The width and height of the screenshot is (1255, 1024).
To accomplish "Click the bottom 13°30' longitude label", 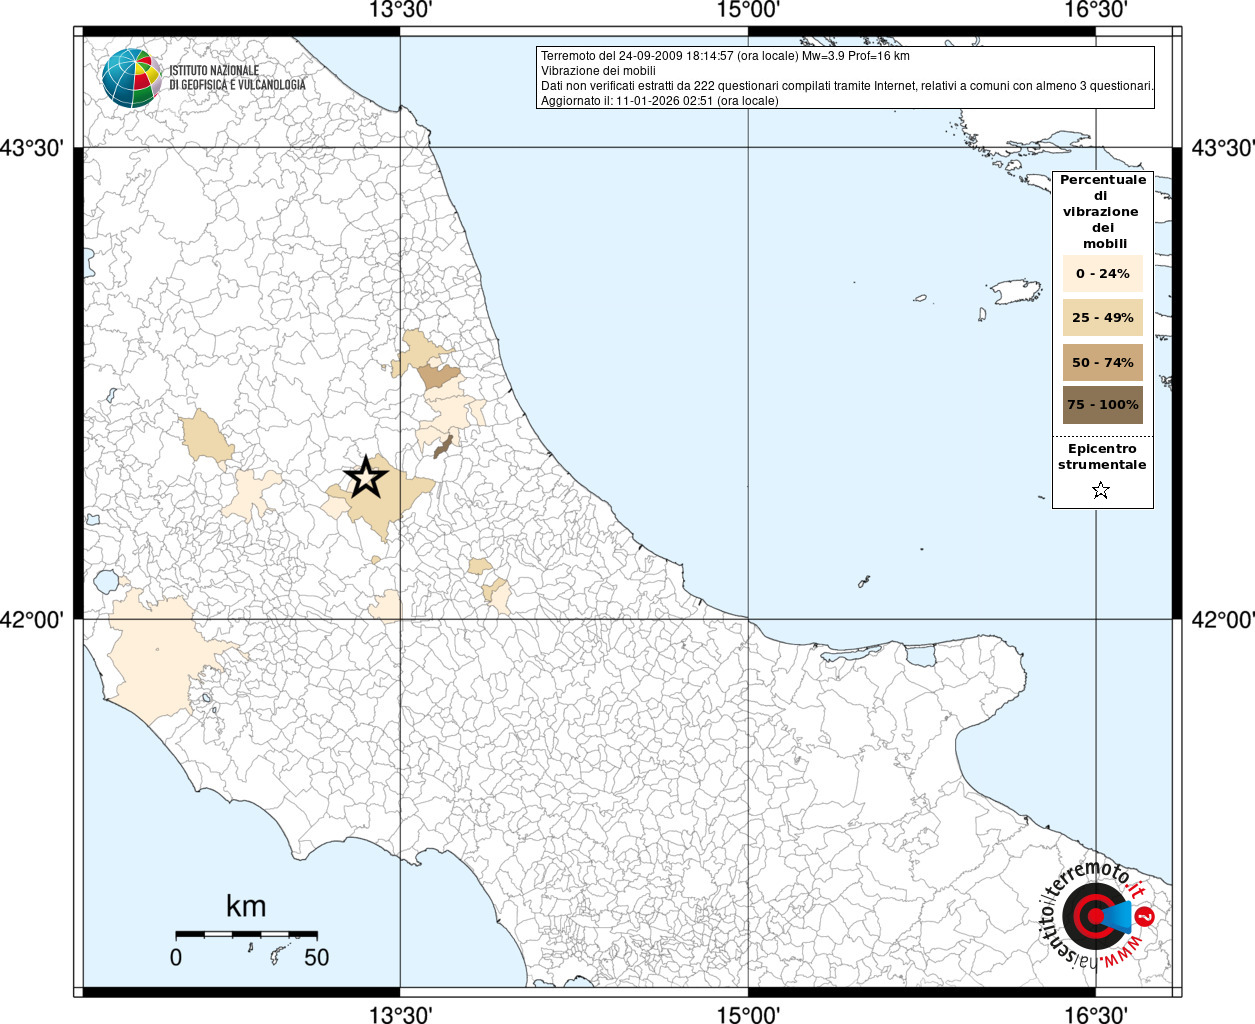I will pyautogui.click(x=400, y=1013).
